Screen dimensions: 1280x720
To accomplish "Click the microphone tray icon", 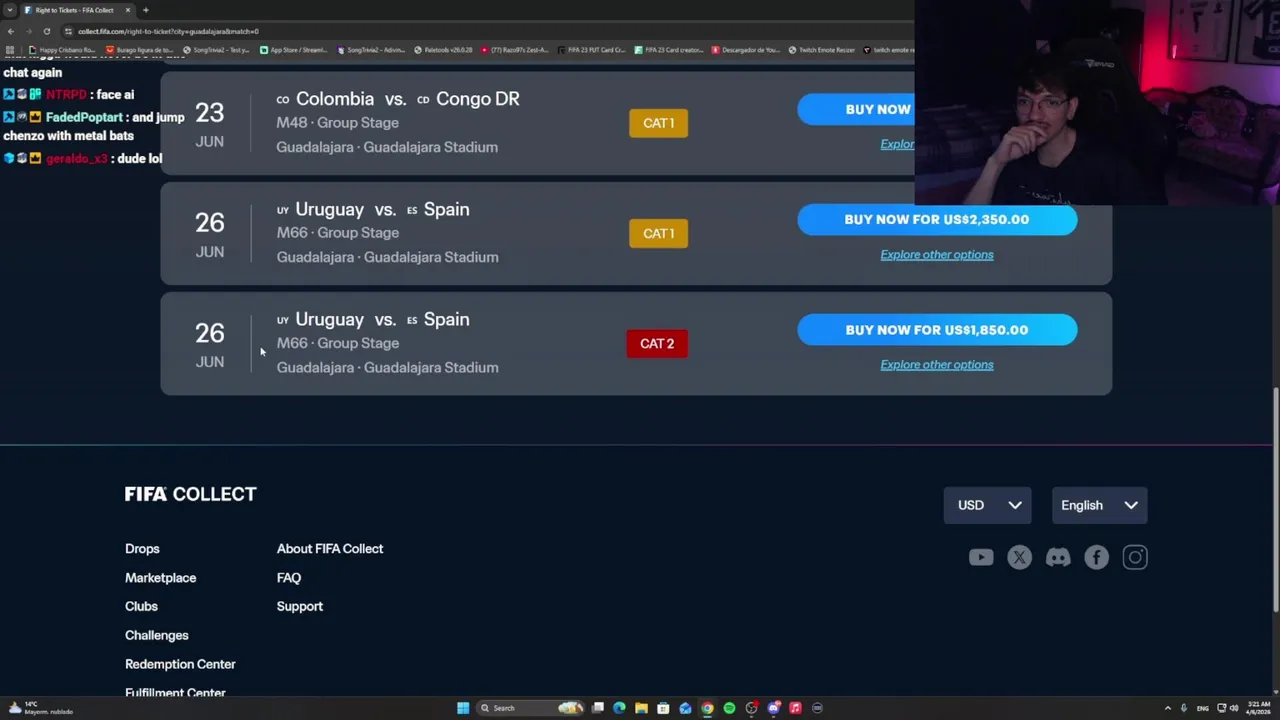I will click(x=1184, y=708).
